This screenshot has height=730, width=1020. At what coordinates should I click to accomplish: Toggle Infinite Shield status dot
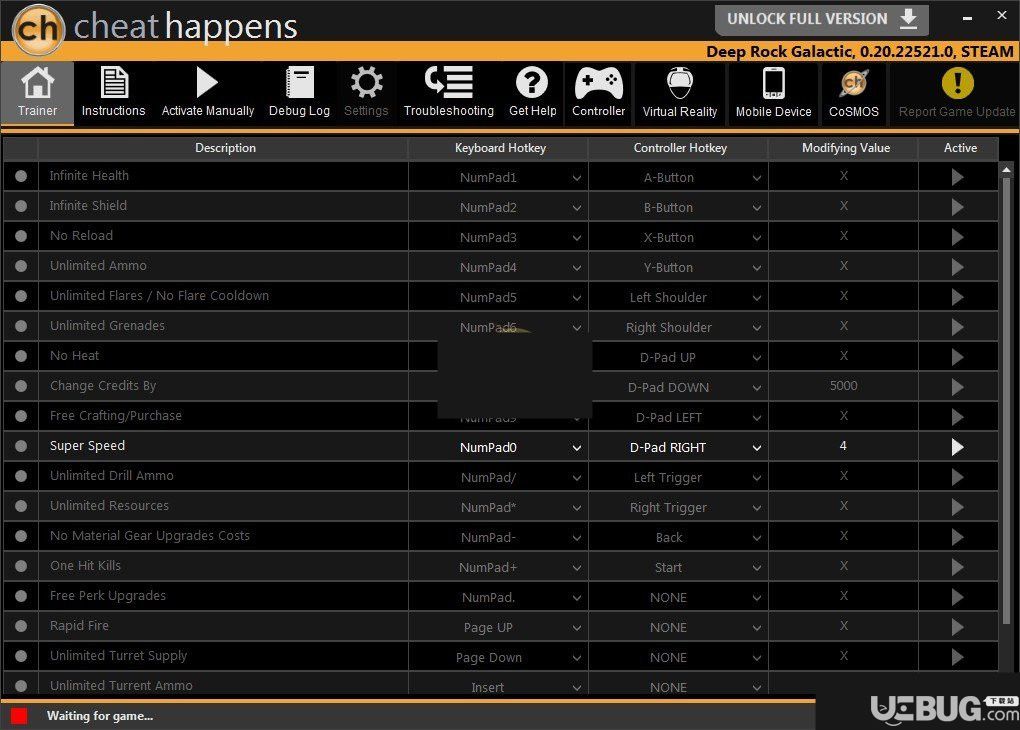click(x=21, y=206)
